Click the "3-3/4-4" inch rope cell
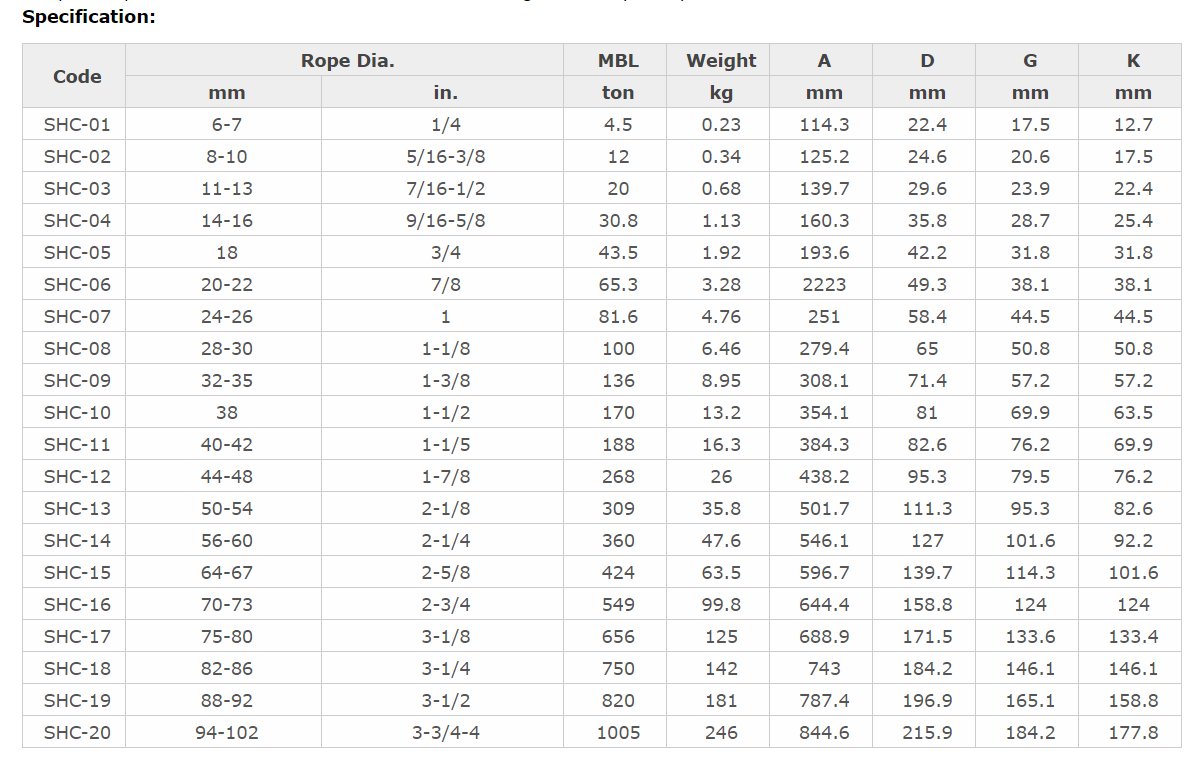The height and width of the screenshot is (761, 1201). tap(445, 732)
